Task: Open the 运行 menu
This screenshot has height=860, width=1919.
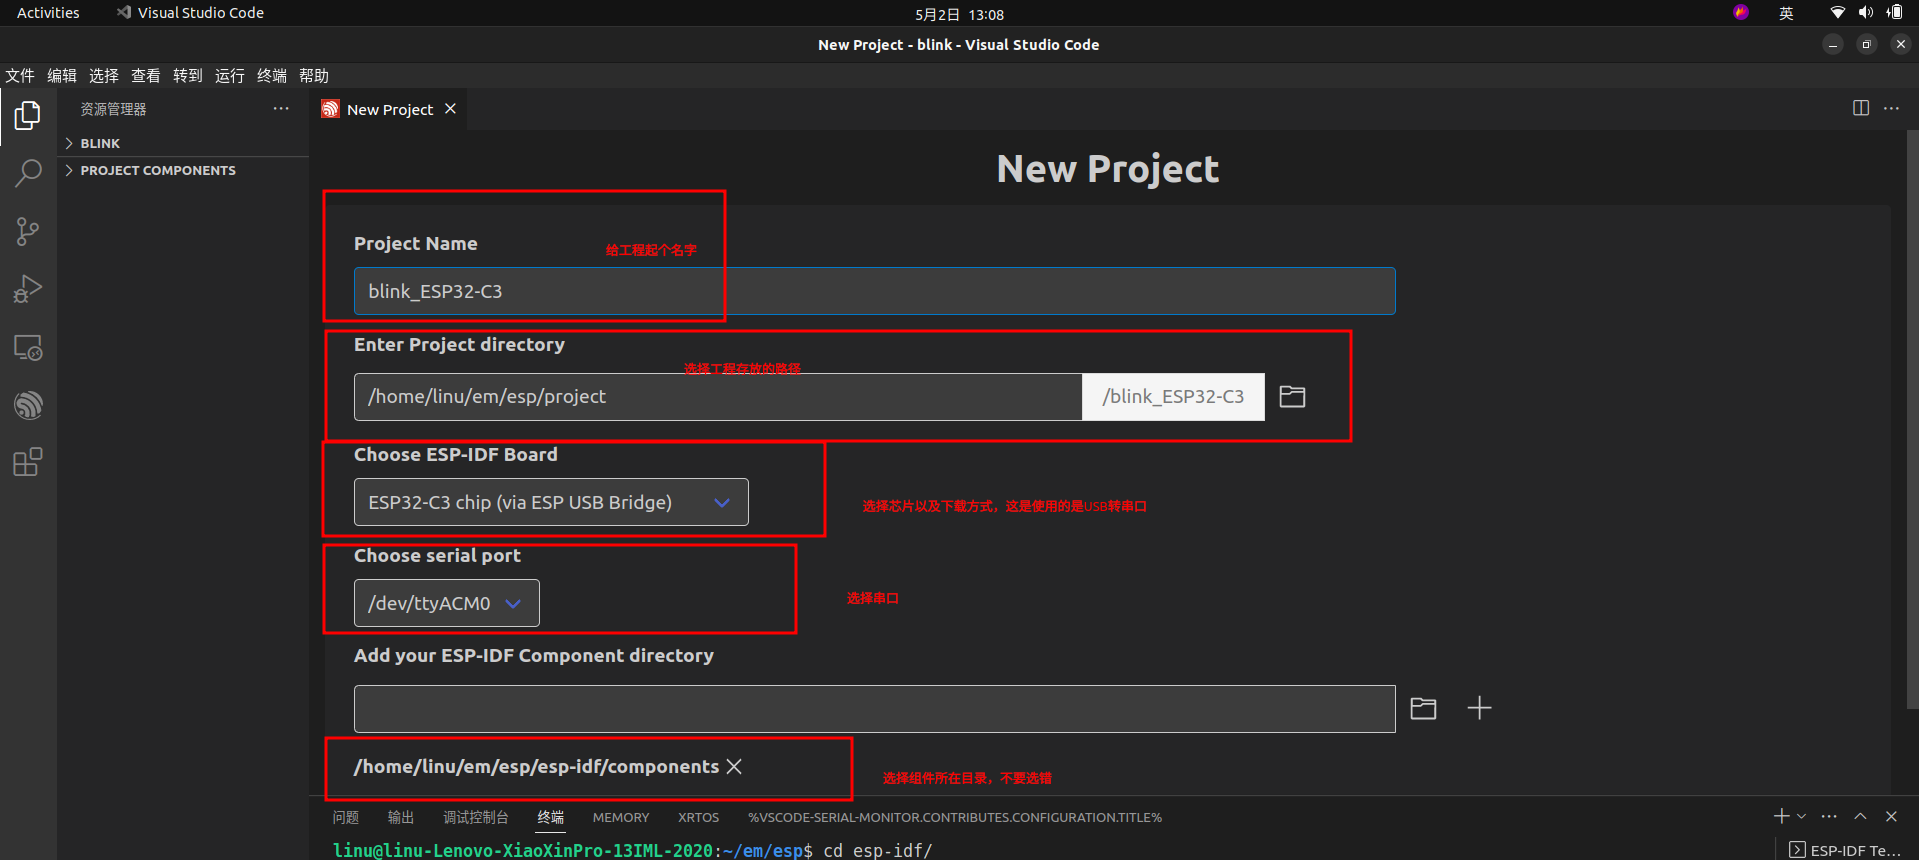Action: point(230,76)
